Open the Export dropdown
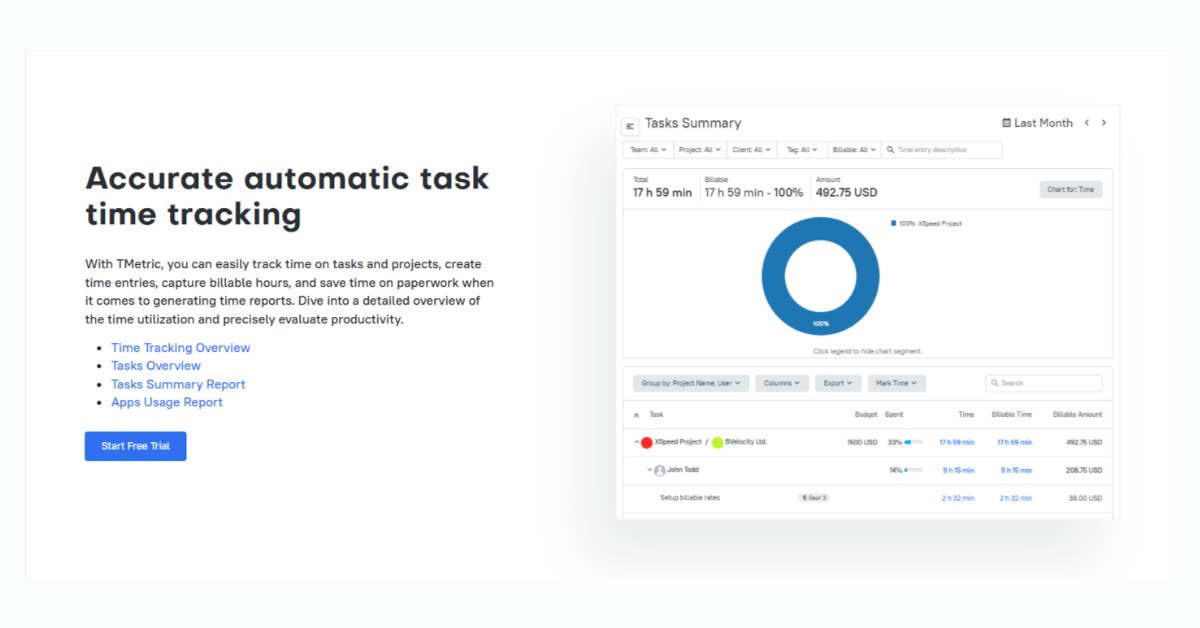This screenshot has height=628, width=1200. point(838,383)
